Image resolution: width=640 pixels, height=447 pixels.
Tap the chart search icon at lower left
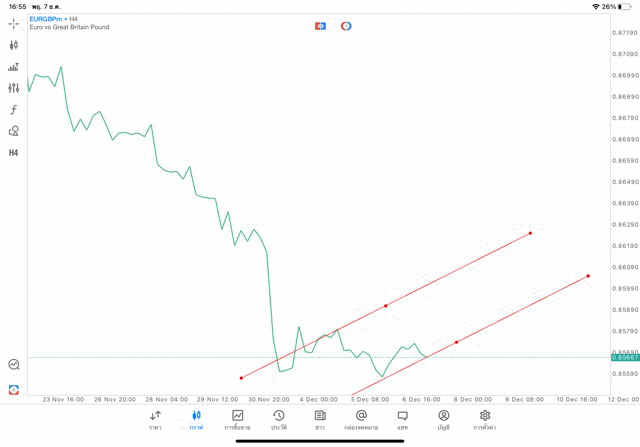click(14, 365)
